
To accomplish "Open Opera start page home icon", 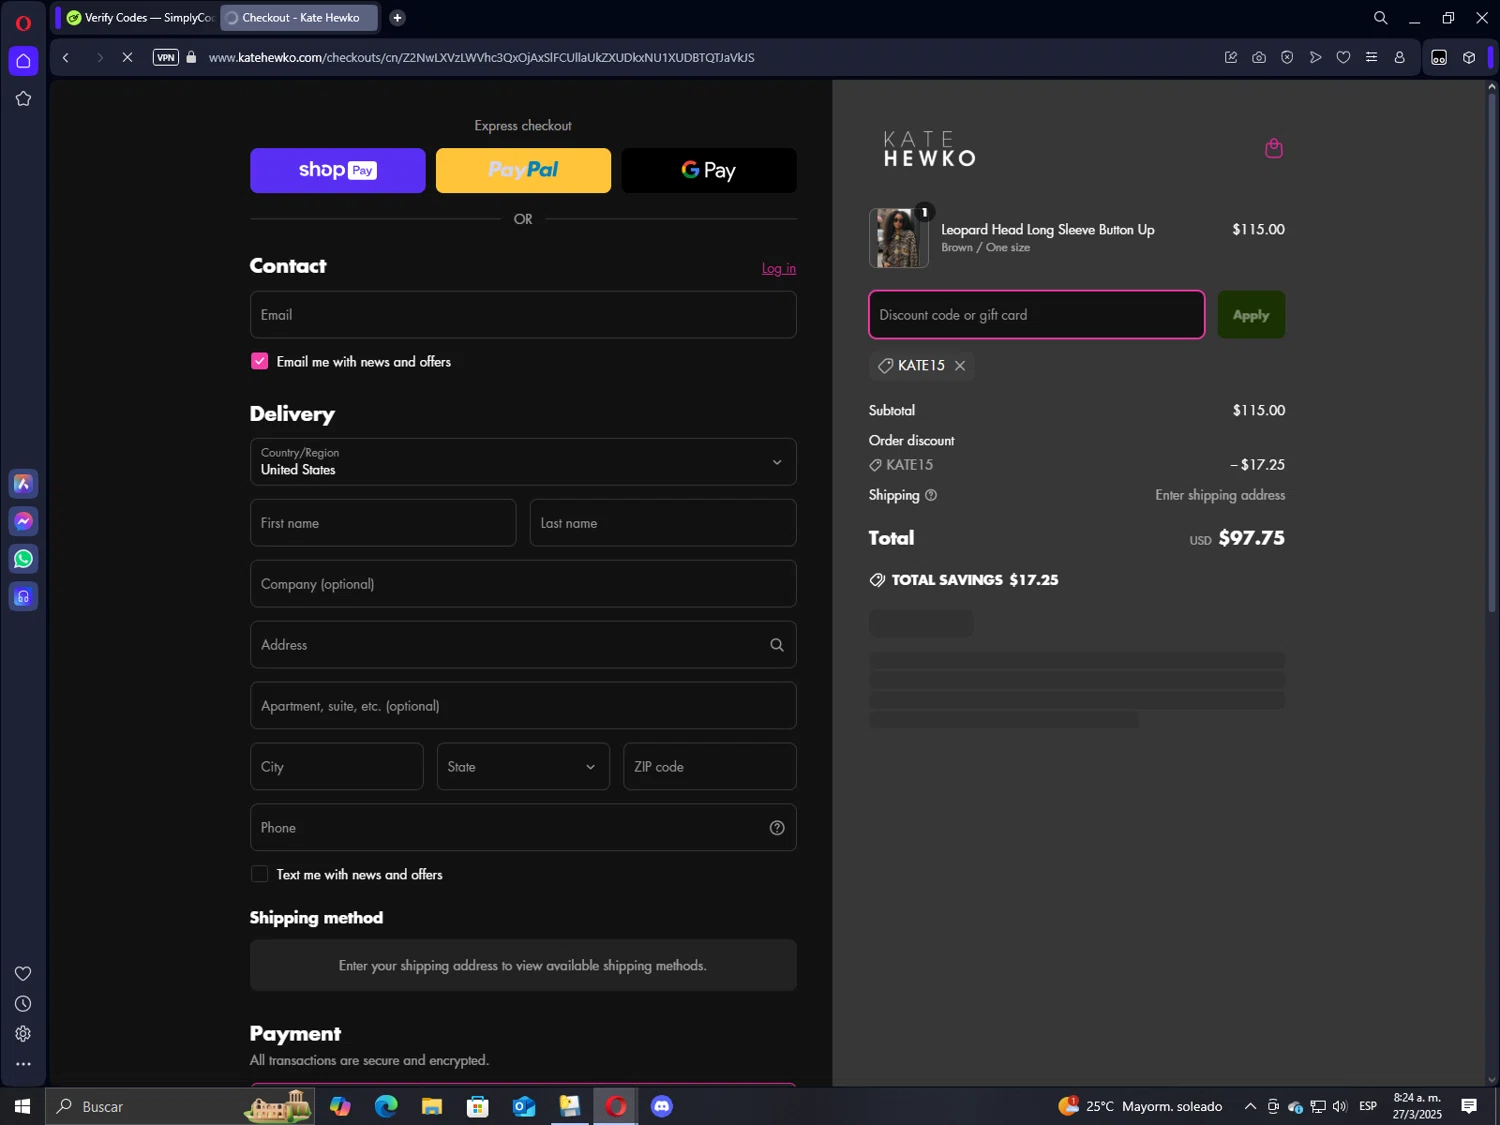I will 23,61.
